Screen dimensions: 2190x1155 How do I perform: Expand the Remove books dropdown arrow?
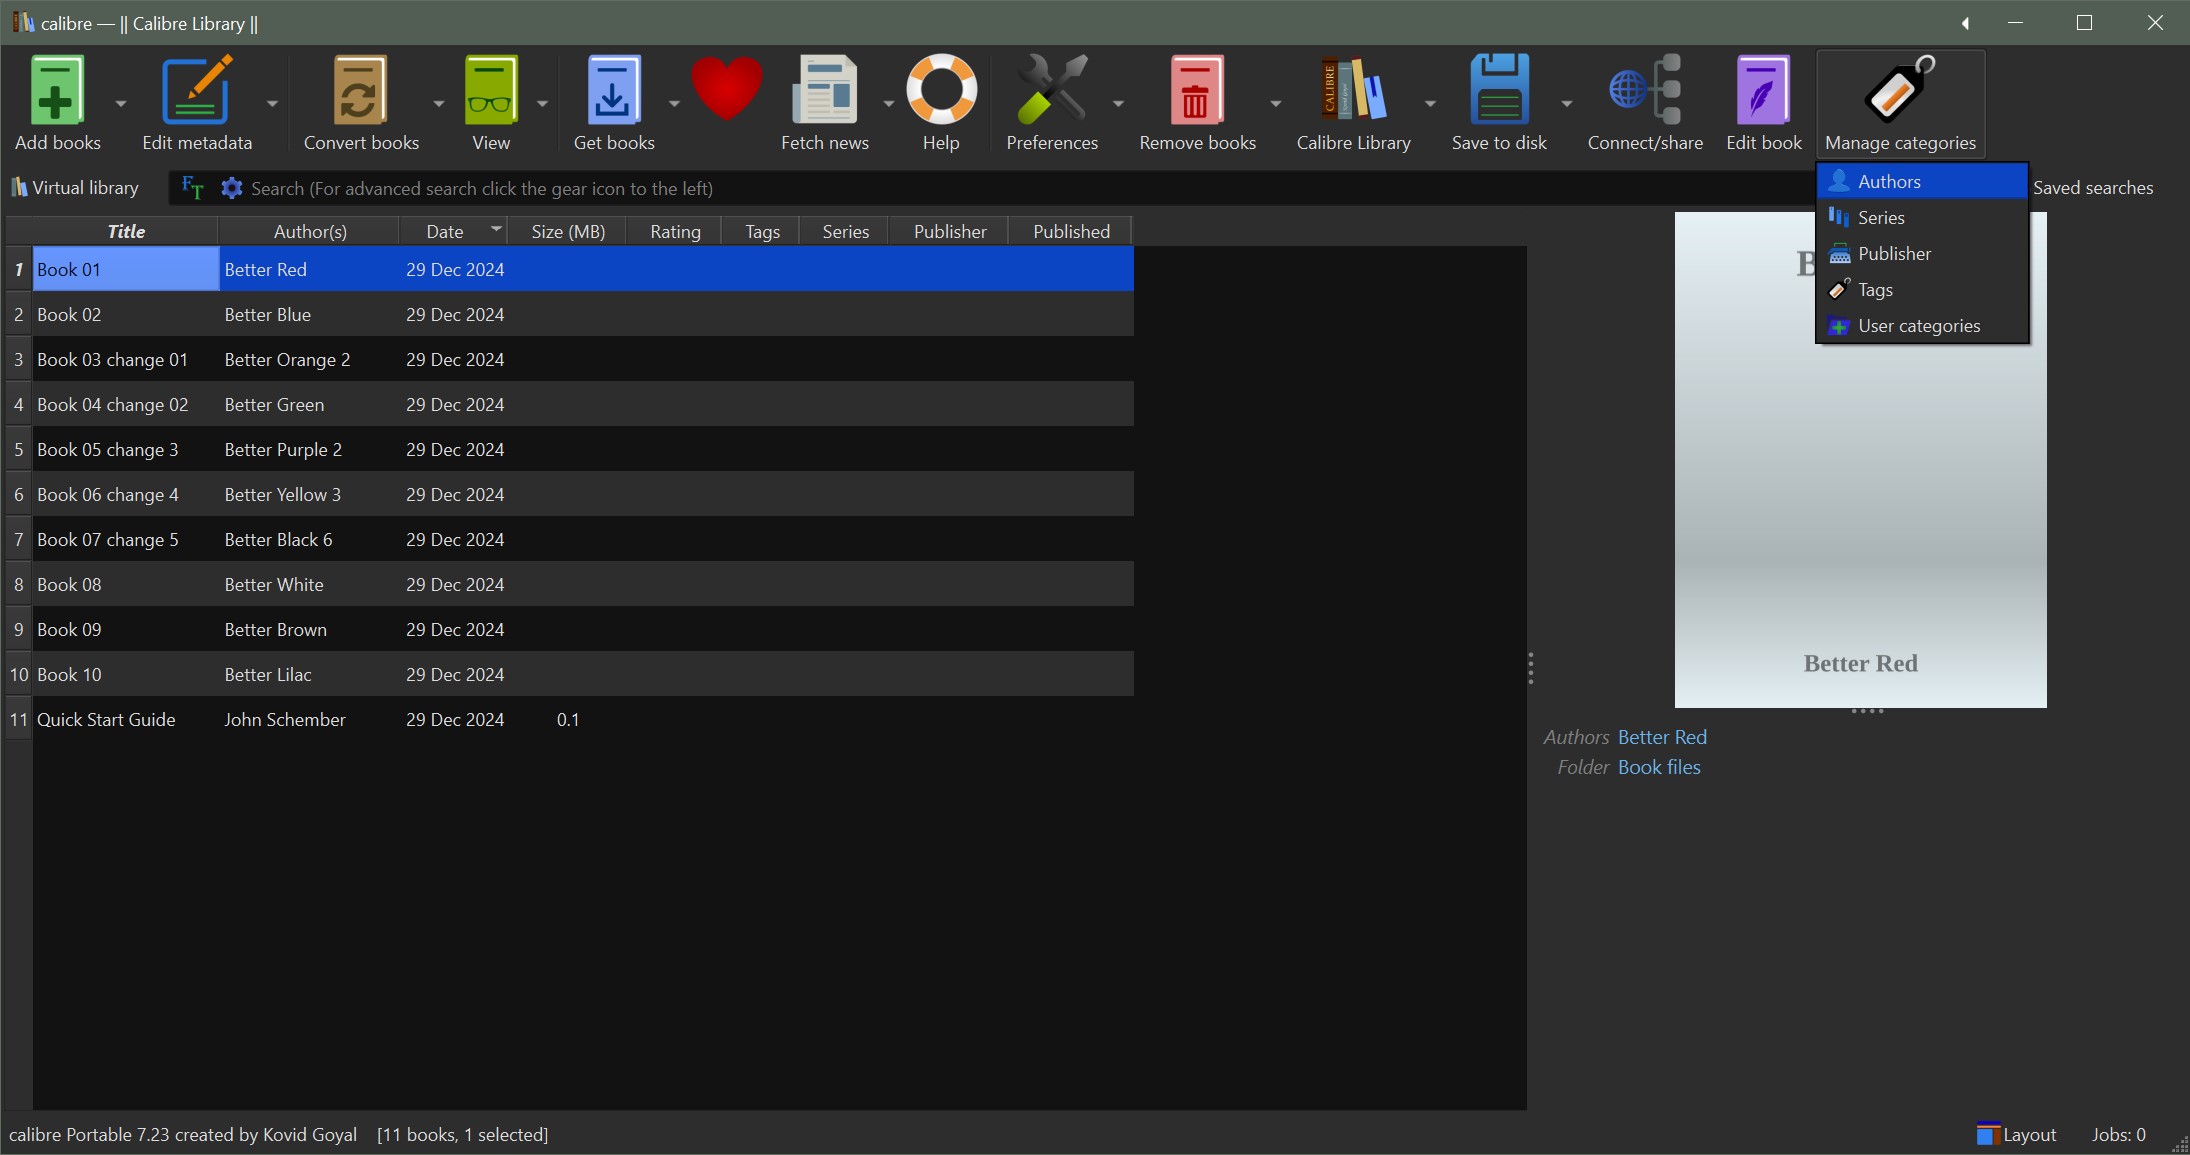tap(1275, 103)
